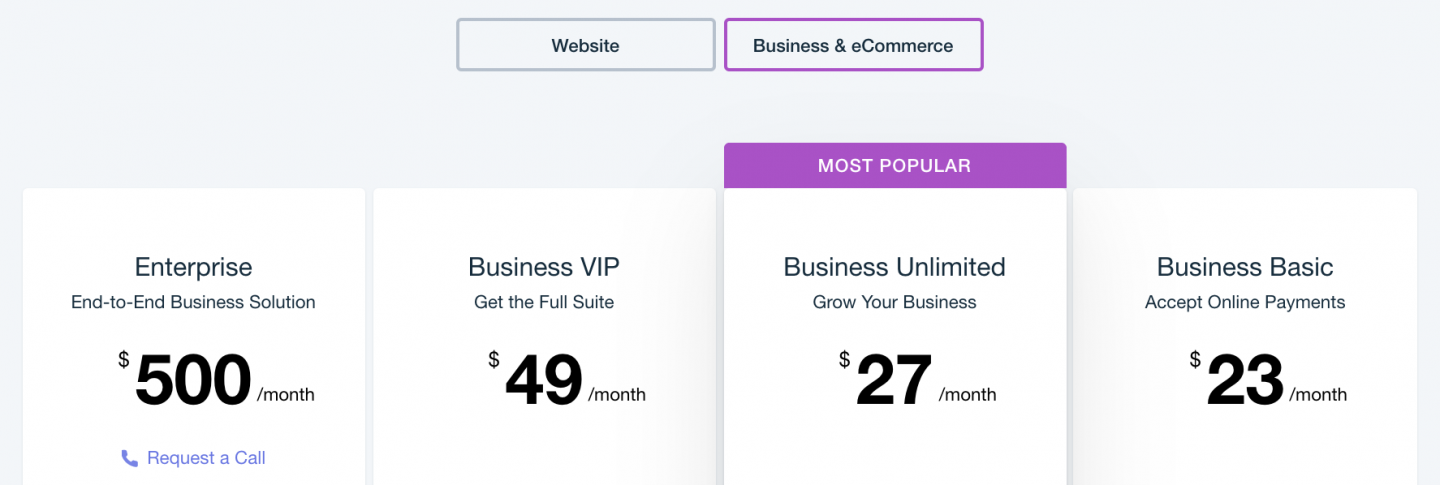
Task: Open the Request a Call link
Action: coord(206,458)
